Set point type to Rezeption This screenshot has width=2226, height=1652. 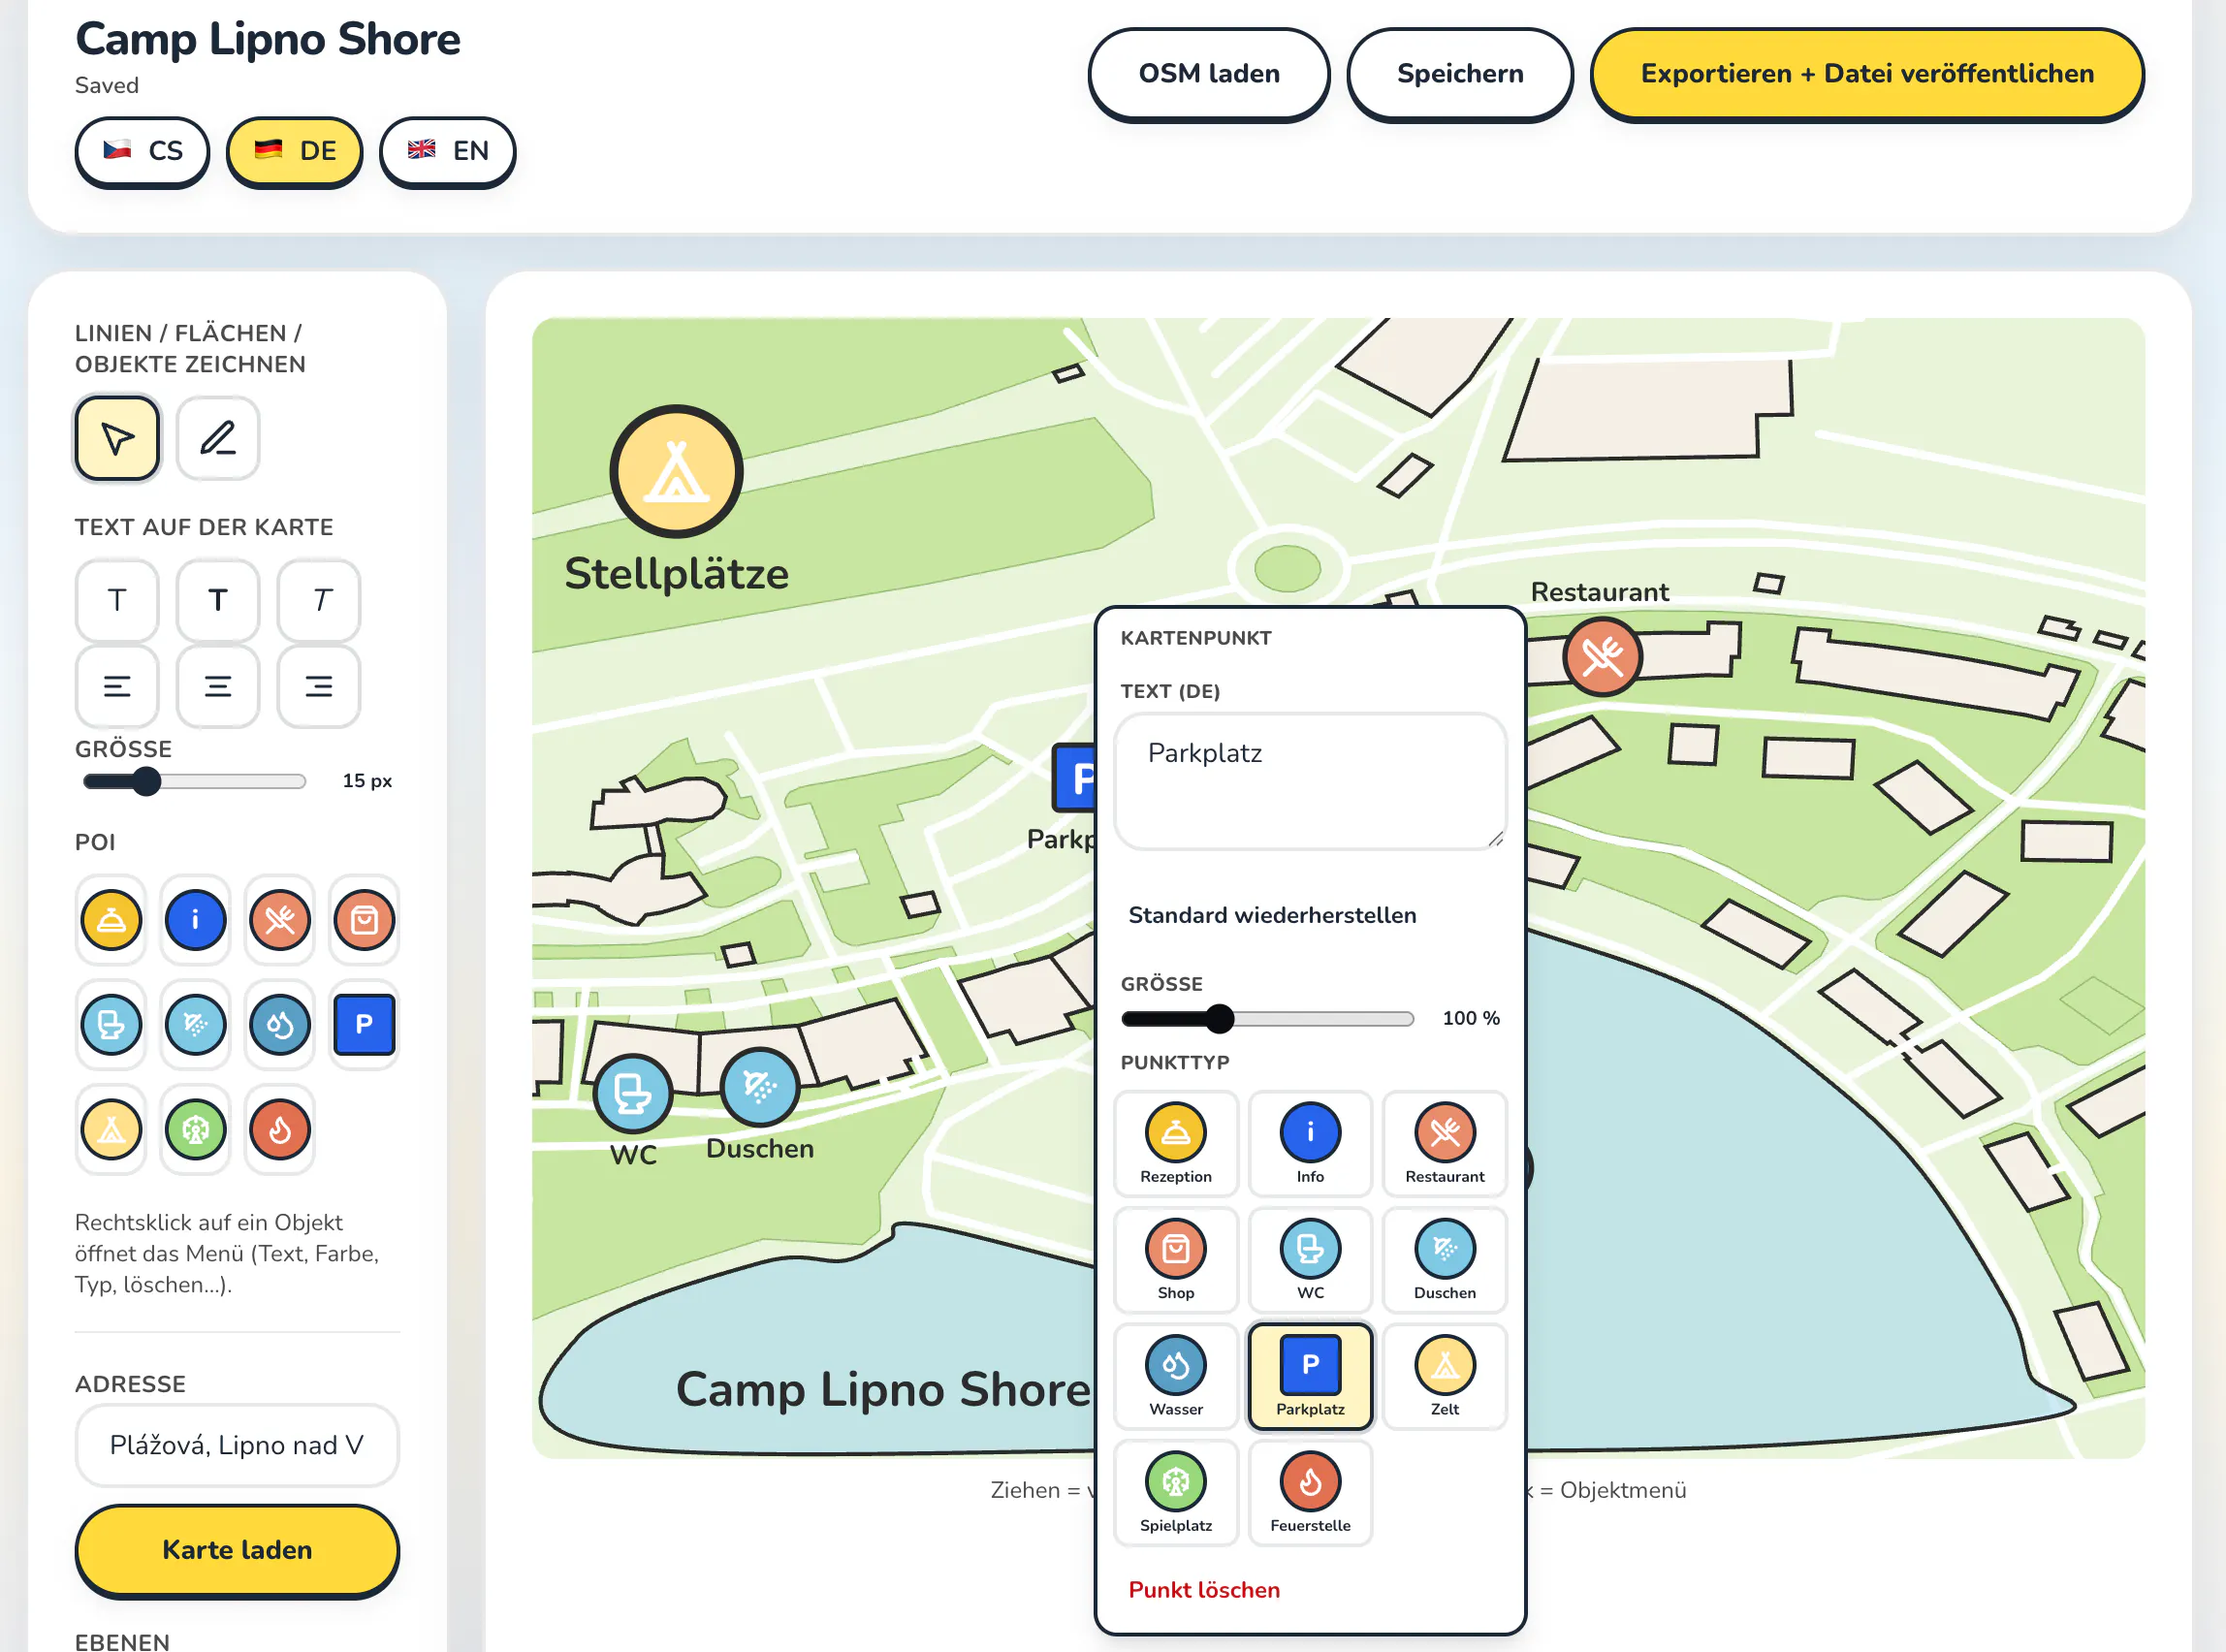pyautogui.click(x=1176, y=1143)
